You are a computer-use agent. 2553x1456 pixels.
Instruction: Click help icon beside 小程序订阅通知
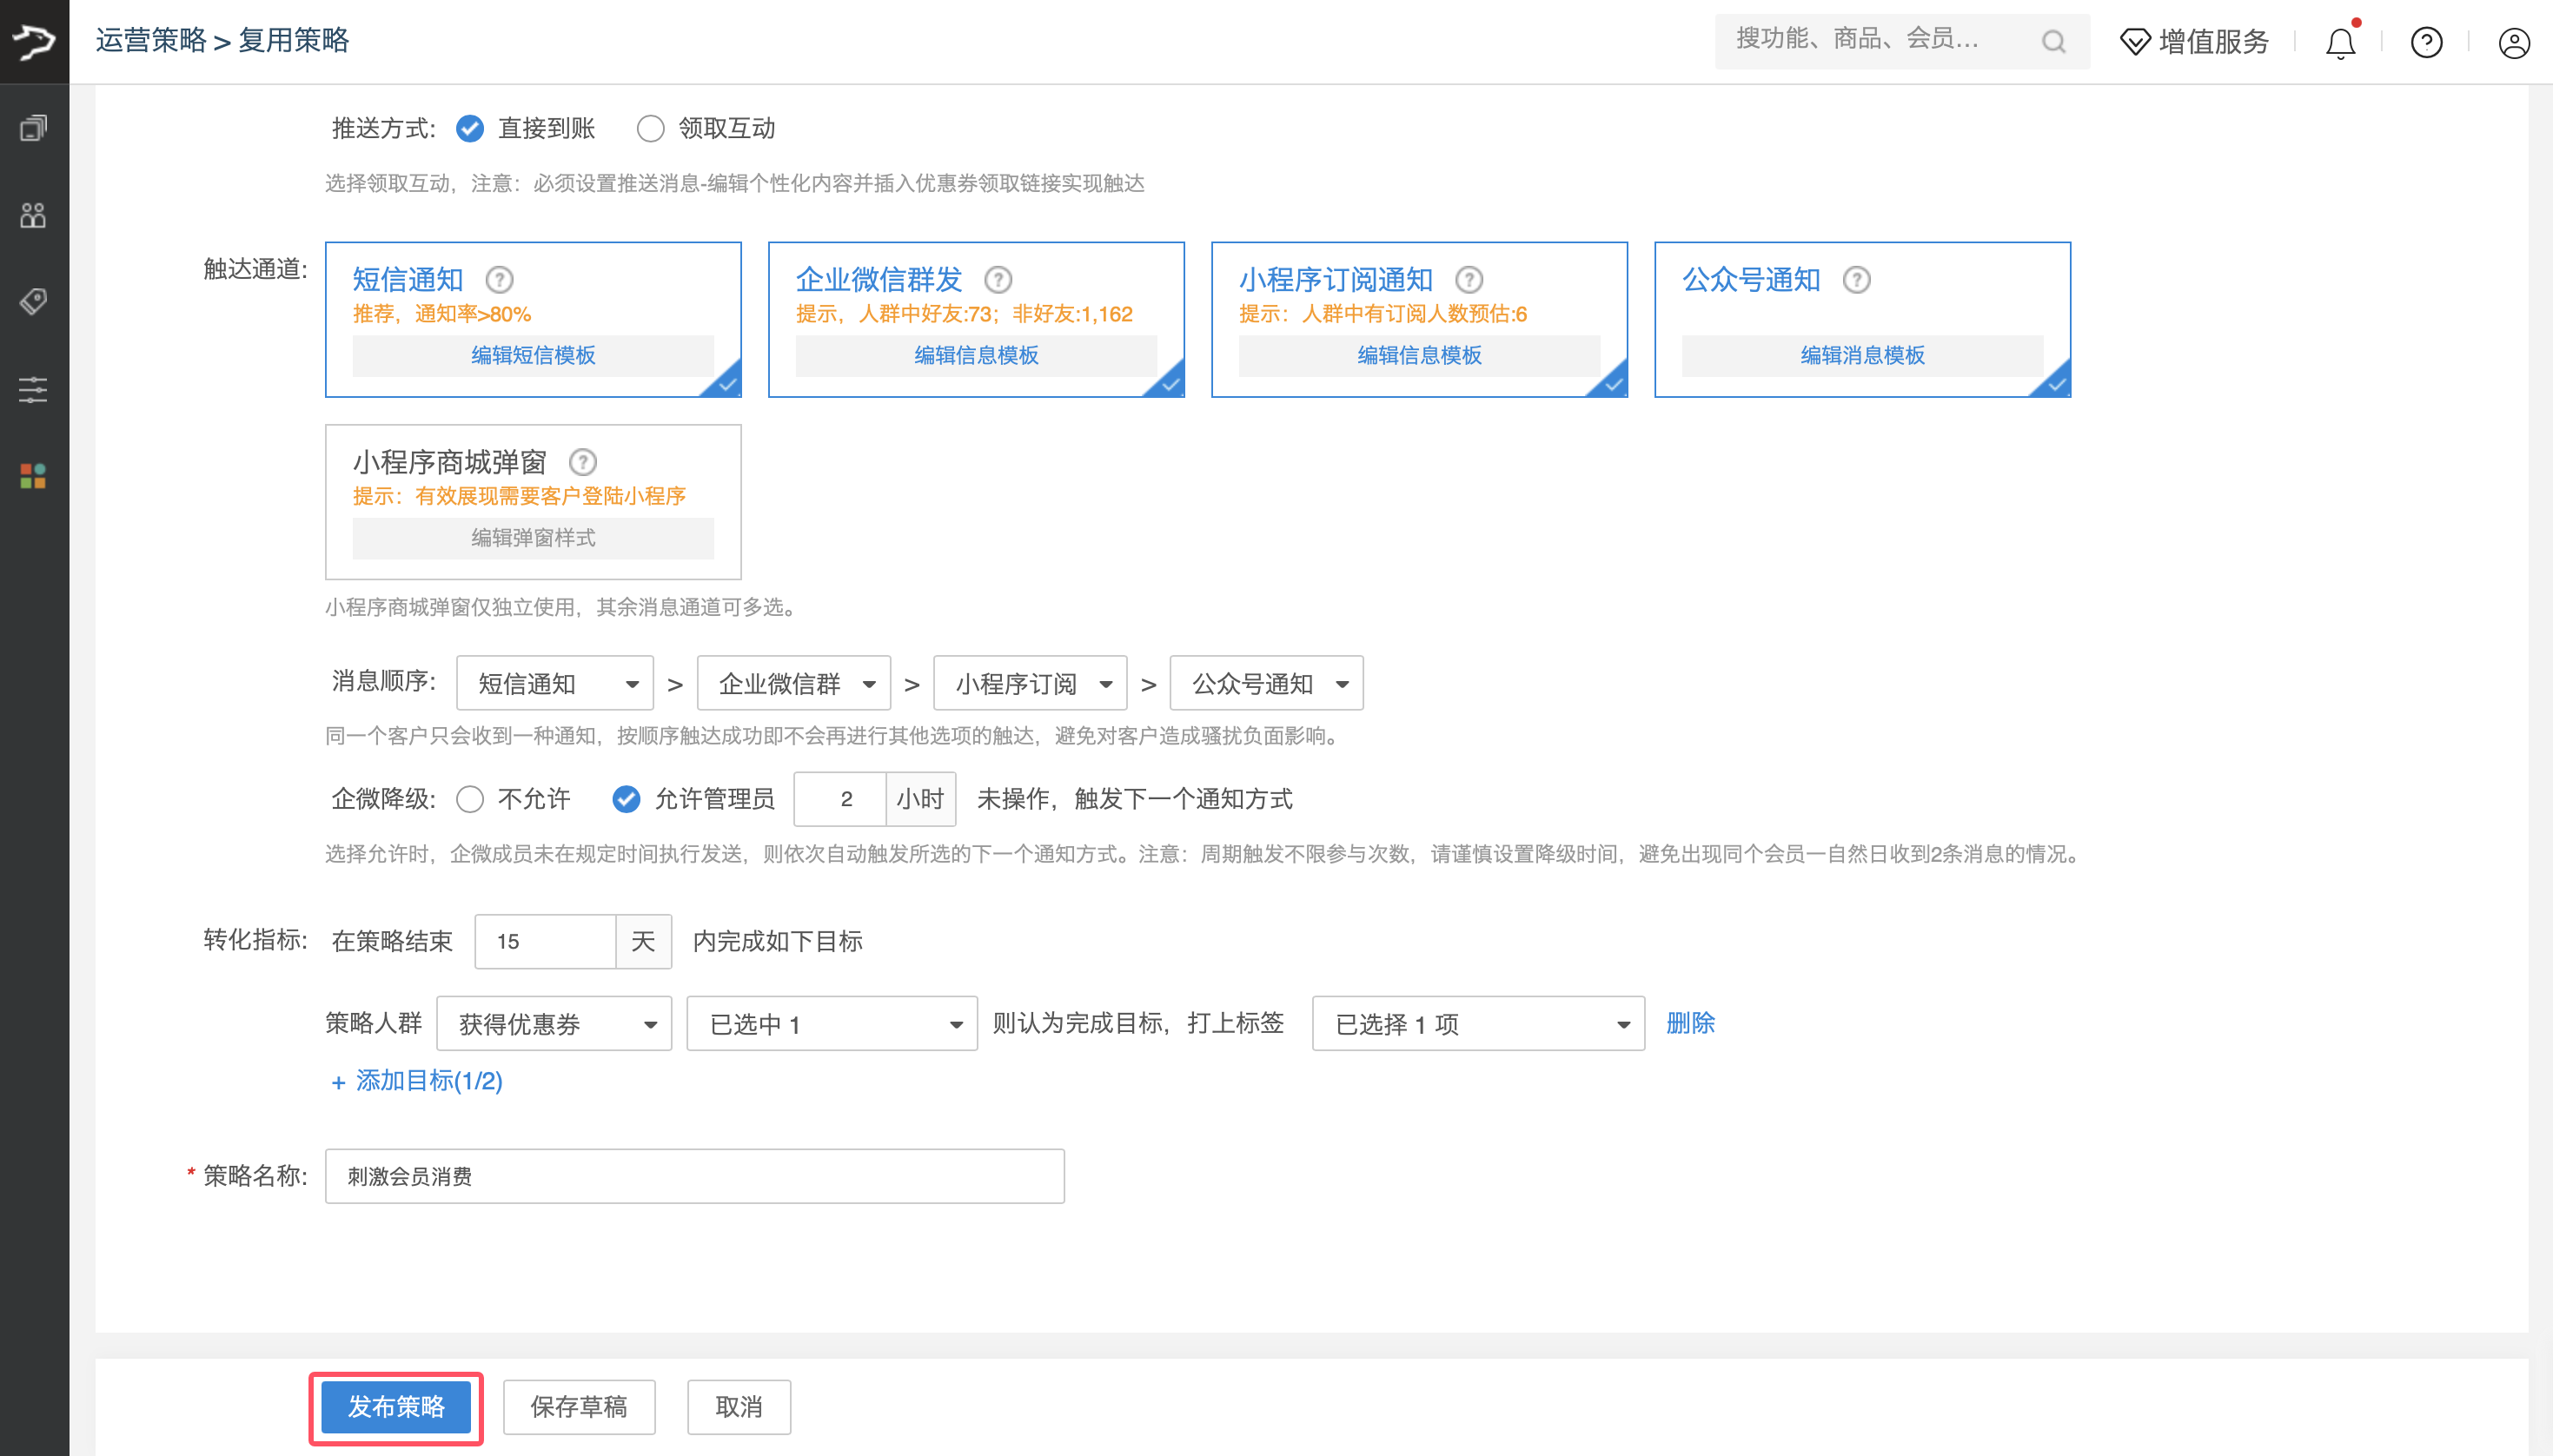[x=1468, y=280]
